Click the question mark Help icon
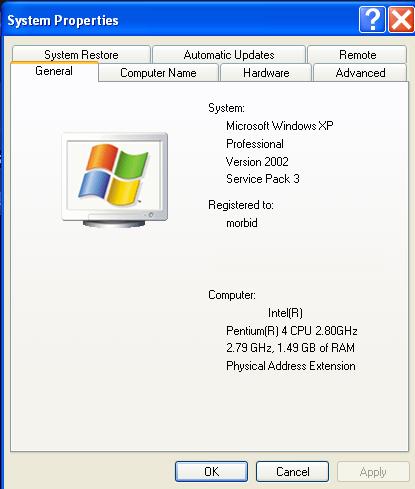 point(372,19)
